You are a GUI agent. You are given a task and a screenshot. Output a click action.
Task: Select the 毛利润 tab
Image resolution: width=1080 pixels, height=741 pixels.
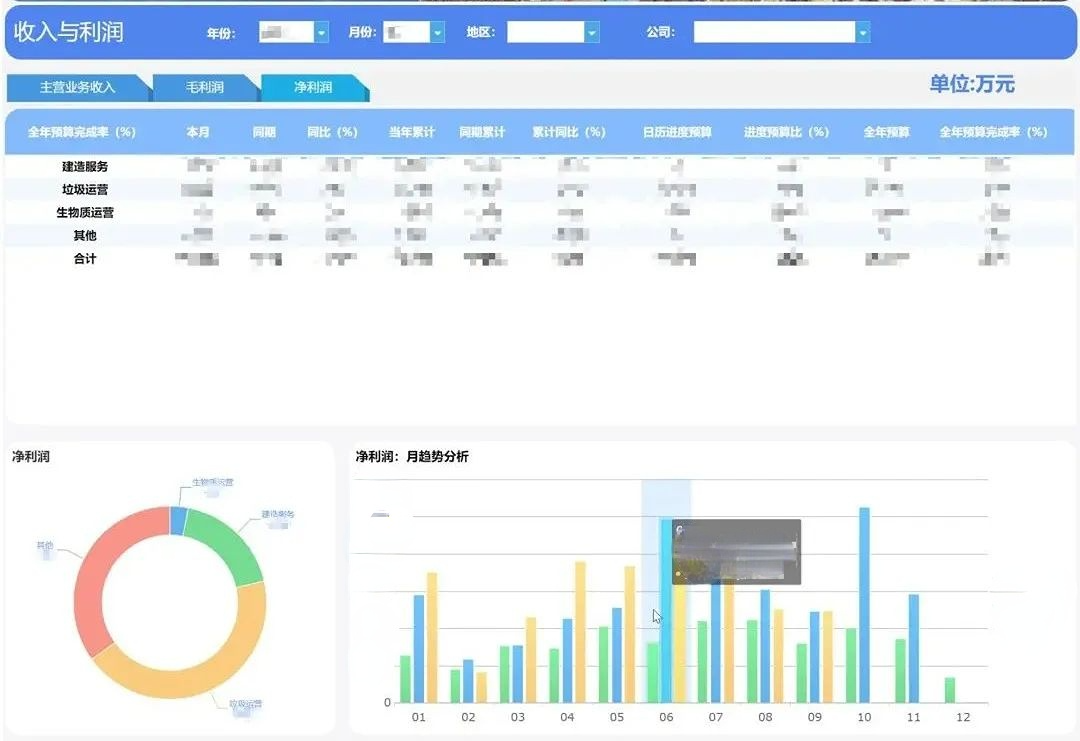point(205,88)
